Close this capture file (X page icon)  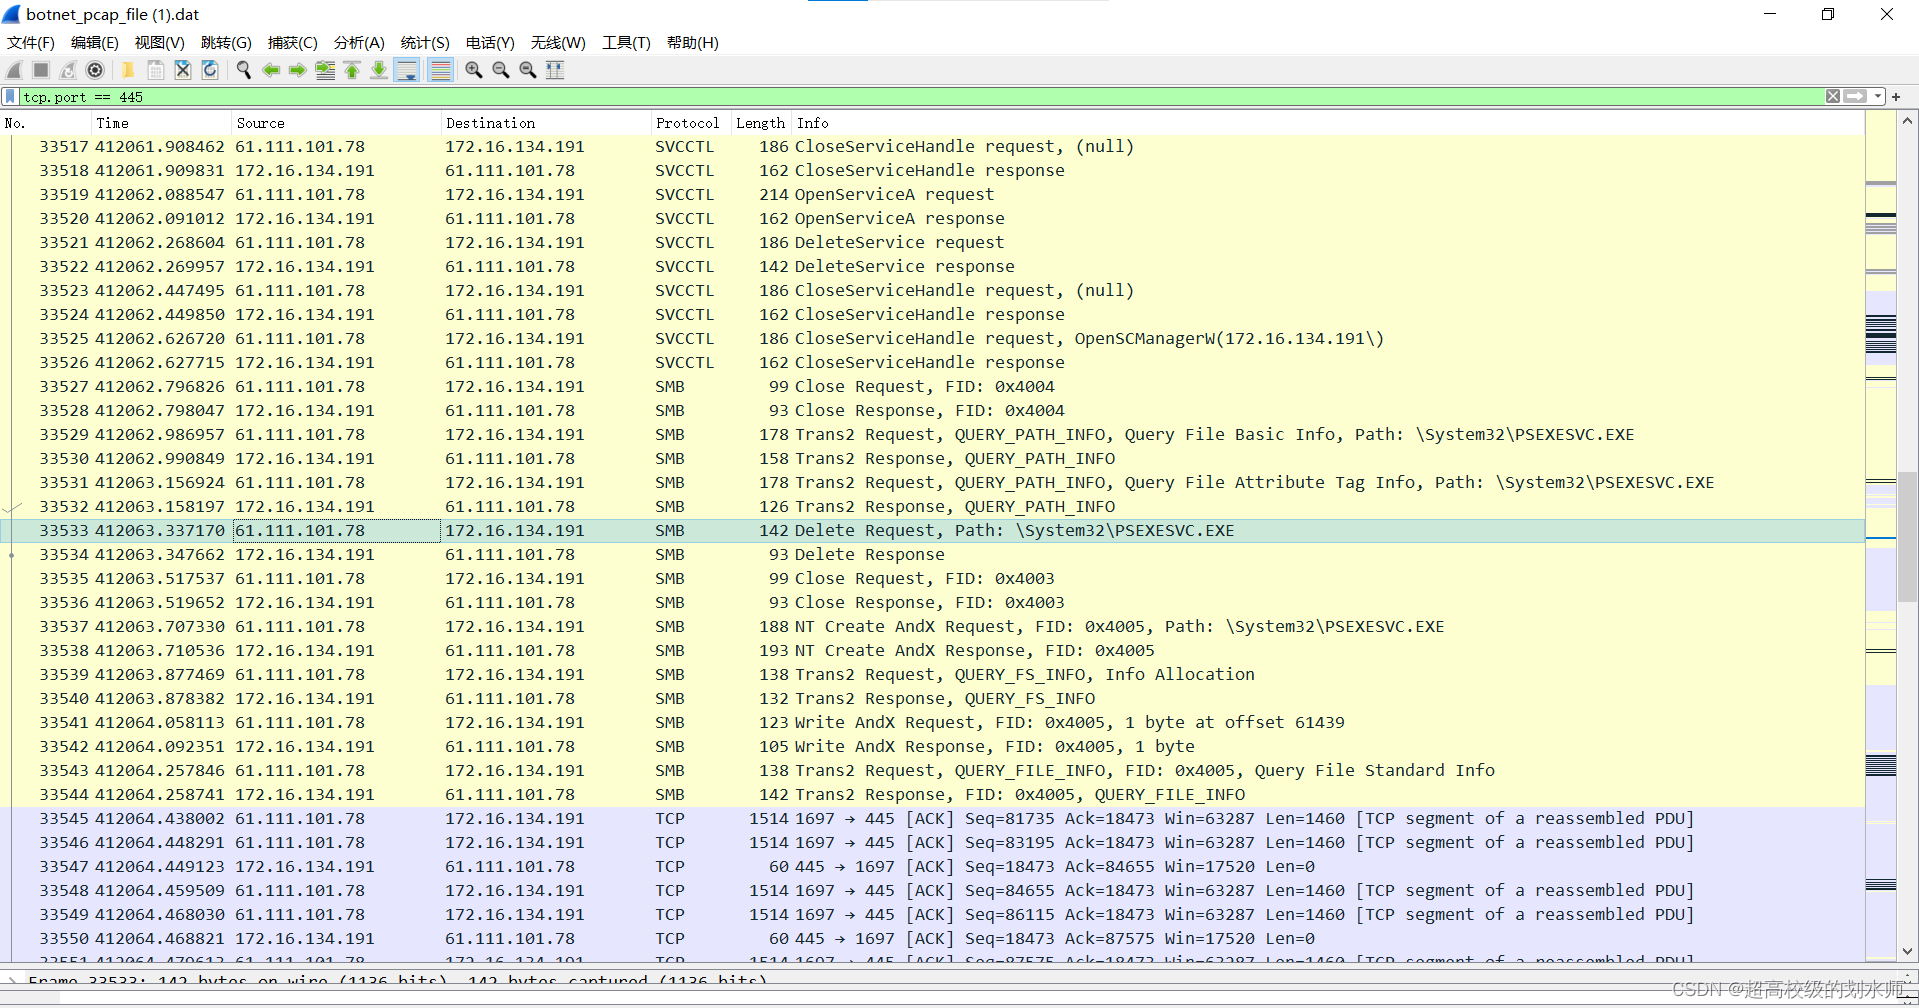click(182, 70)
